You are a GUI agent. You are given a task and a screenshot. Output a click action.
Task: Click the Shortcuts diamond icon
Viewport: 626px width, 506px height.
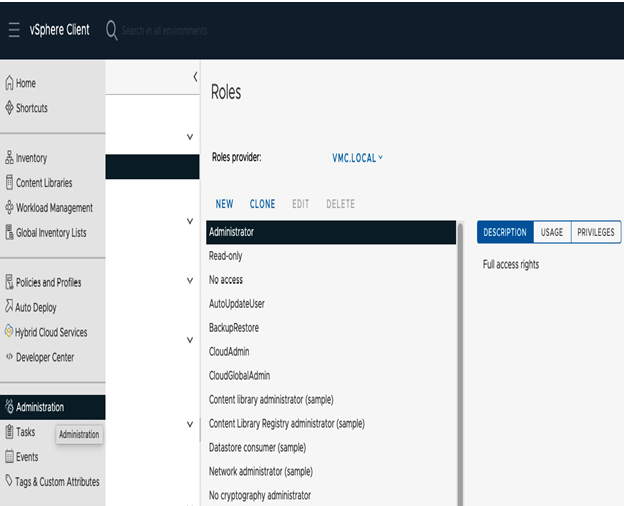[x=9, y=107]
